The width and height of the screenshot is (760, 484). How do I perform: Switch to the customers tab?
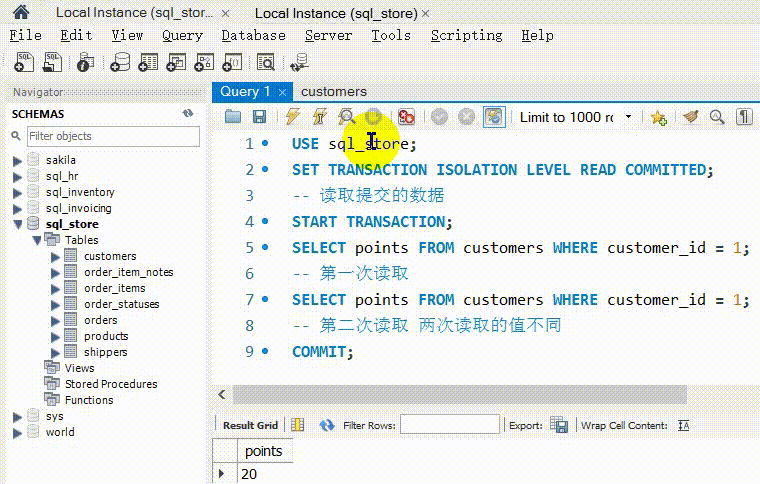pos(333,92)
